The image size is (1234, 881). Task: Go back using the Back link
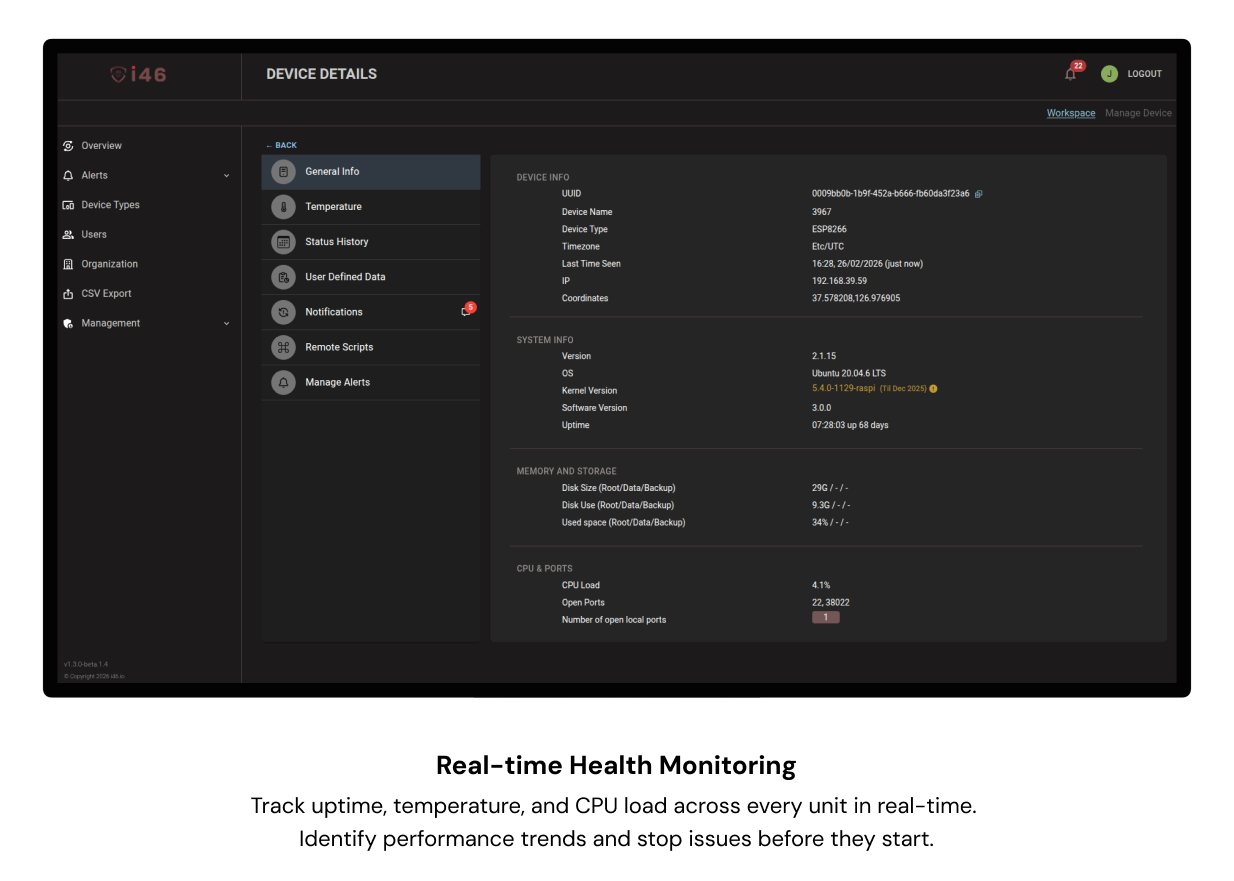coord(282,145)
